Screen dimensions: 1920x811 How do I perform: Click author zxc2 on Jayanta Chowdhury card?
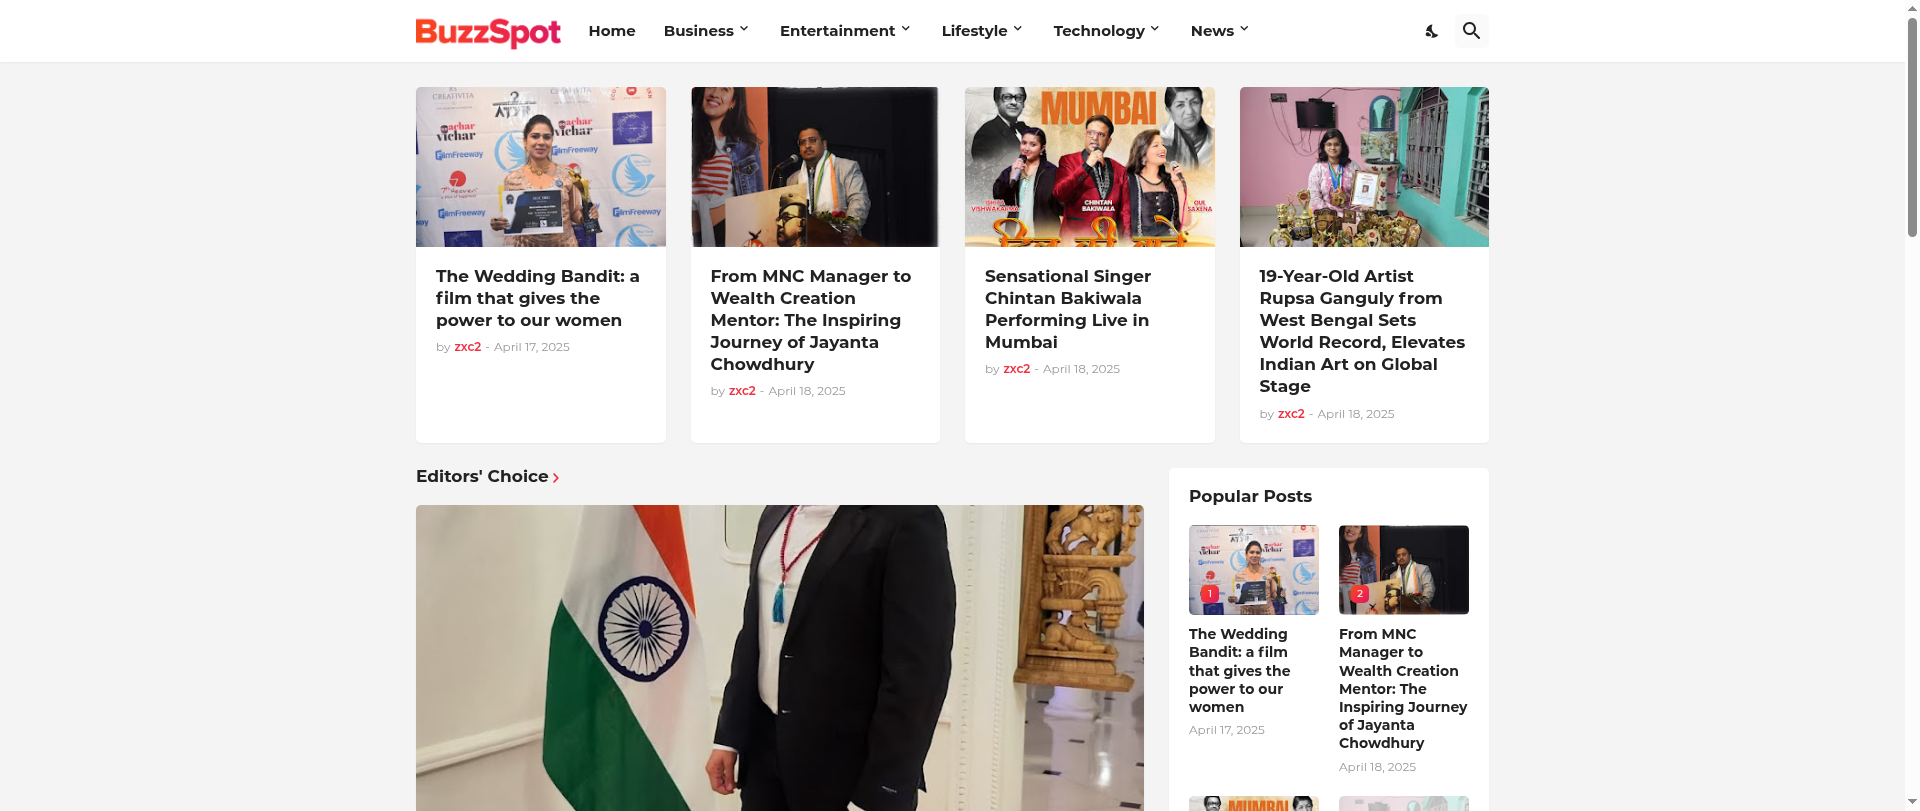coord(742,391)
